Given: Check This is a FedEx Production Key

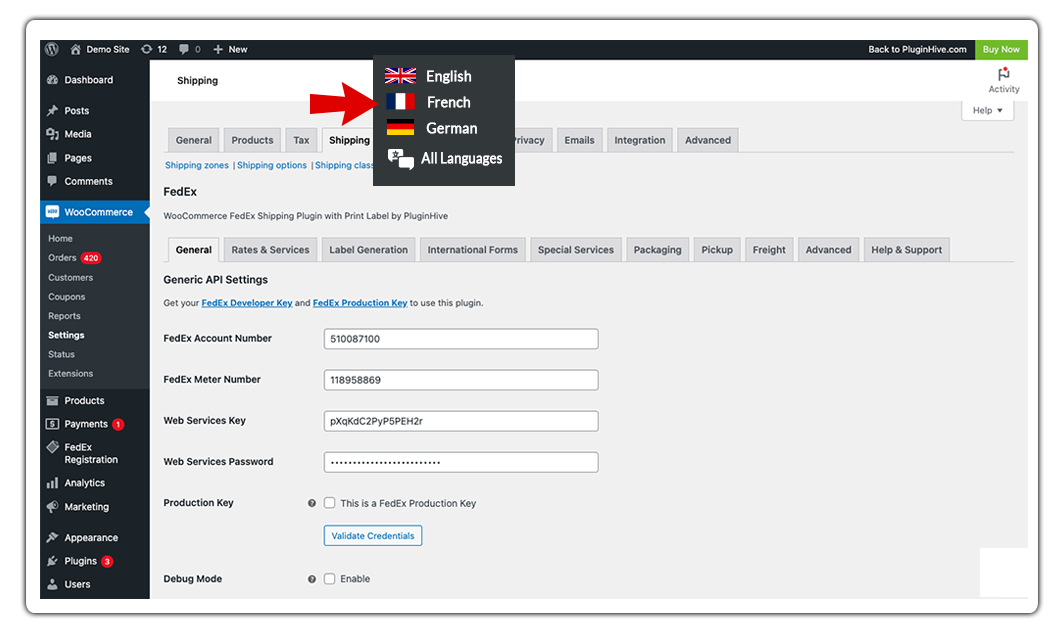Looking at the screenshot, I should pyautogui.click(x=329, y=503).
